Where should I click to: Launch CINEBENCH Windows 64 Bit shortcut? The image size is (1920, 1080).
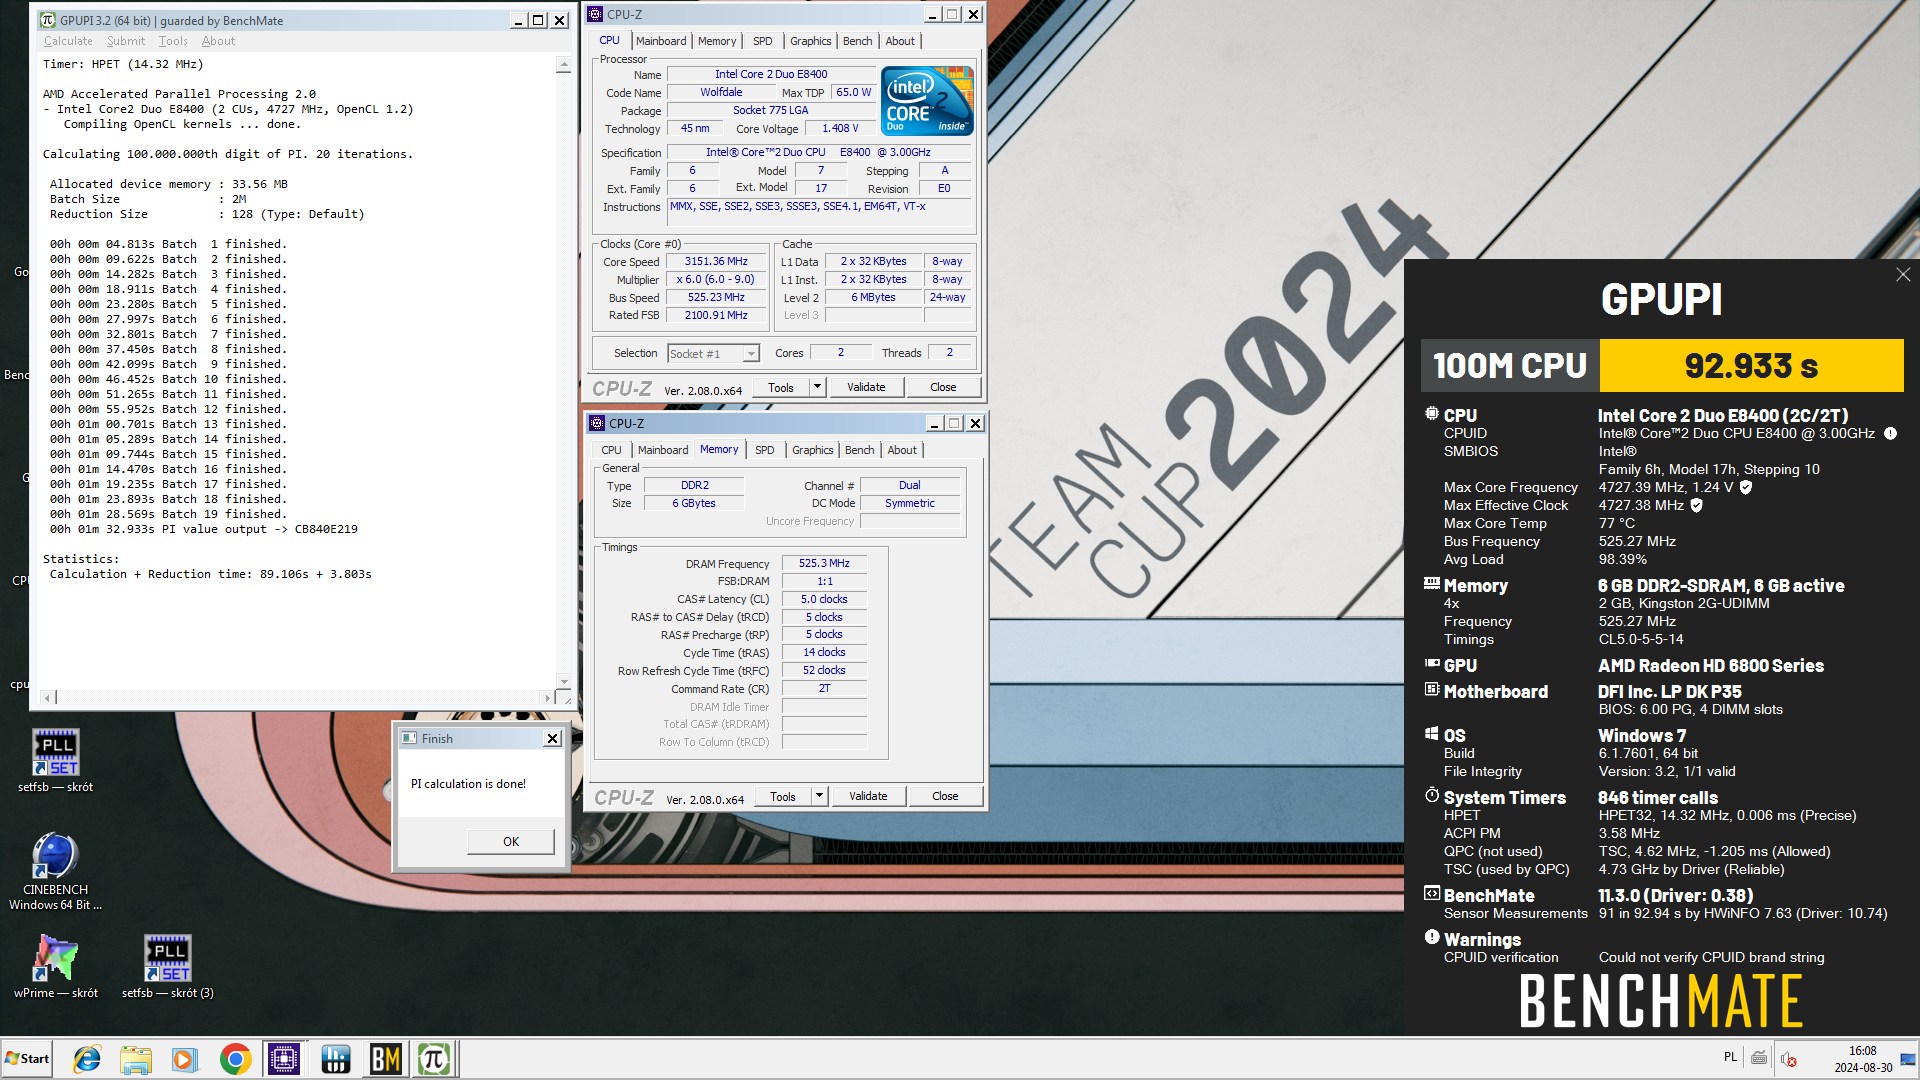click(x=56, y=870)
